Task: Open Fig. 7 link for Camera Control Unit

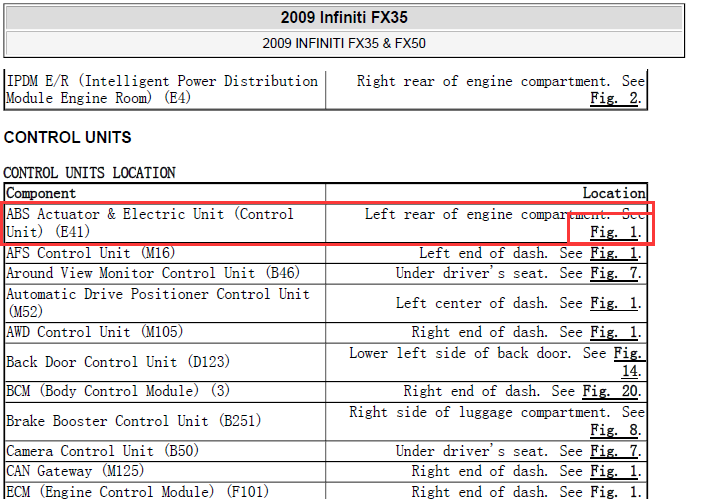Action: 615,451
